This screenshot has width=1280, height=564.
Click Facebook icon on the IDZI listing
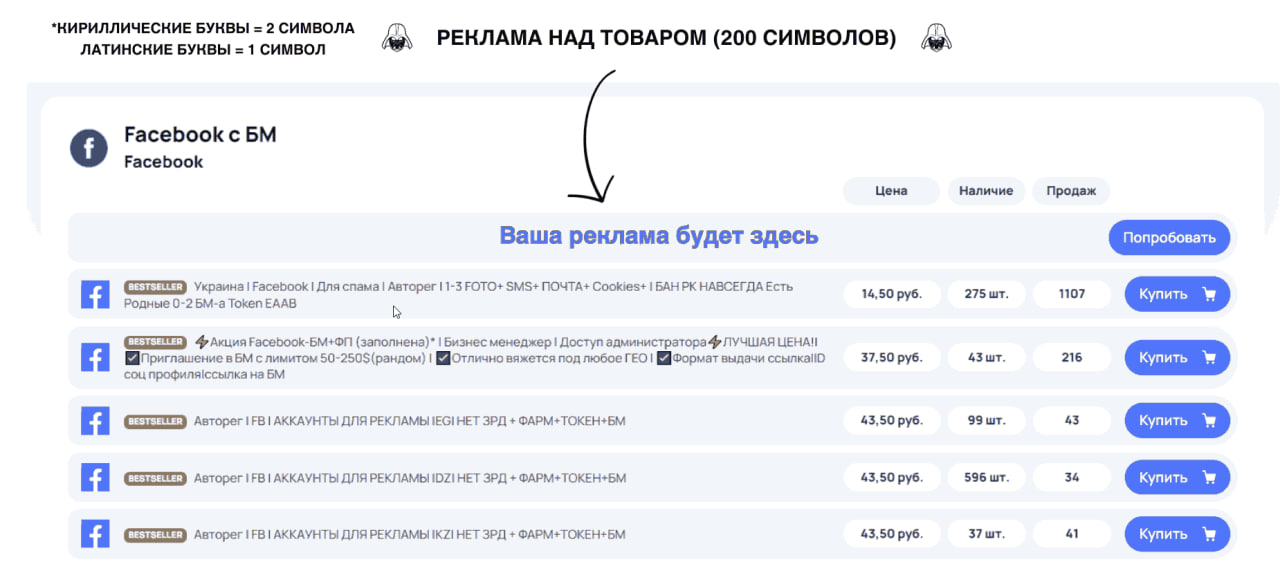95,478
